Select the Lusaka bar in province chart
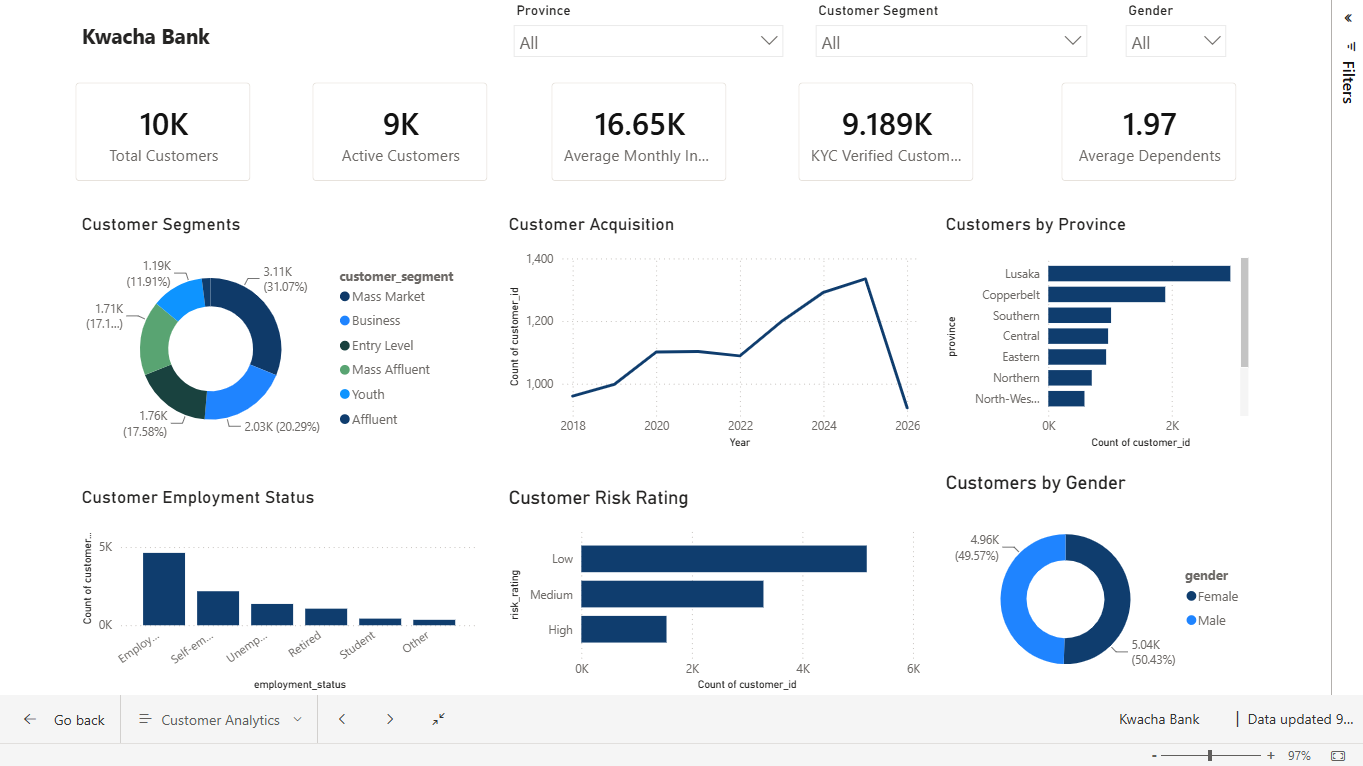This screenshot has width=1363, height=766. [x=1139, y=274]
